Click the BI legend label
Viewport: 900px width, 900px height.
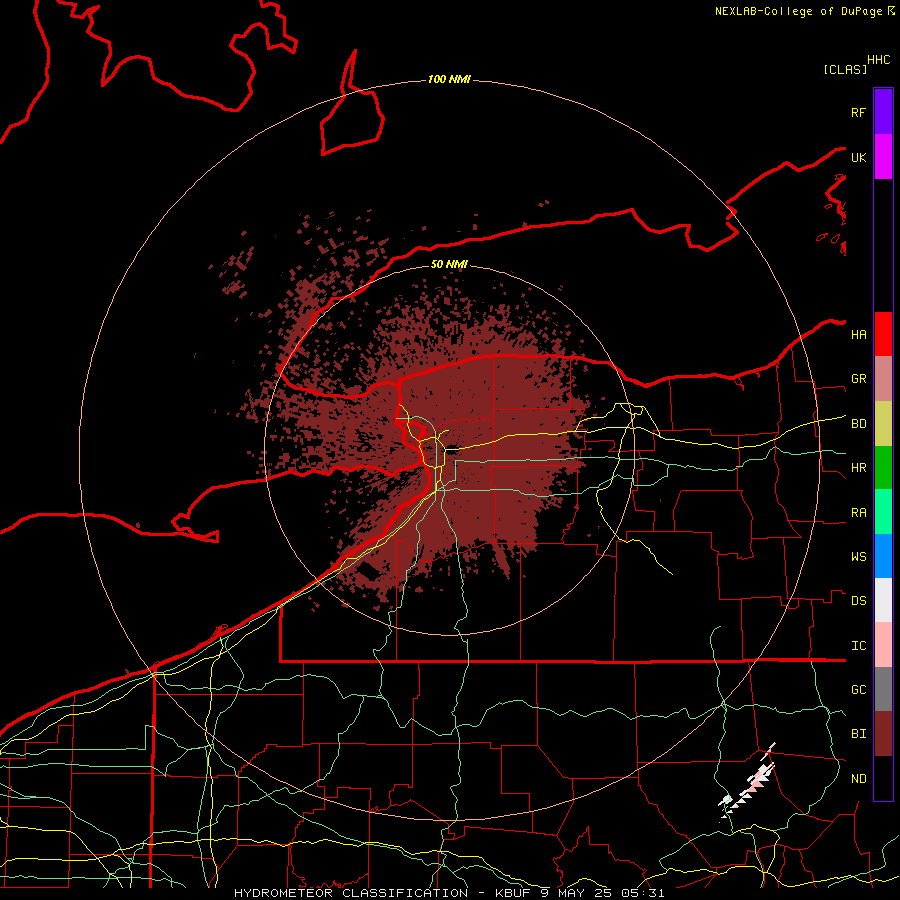click(x=858, y=734)
